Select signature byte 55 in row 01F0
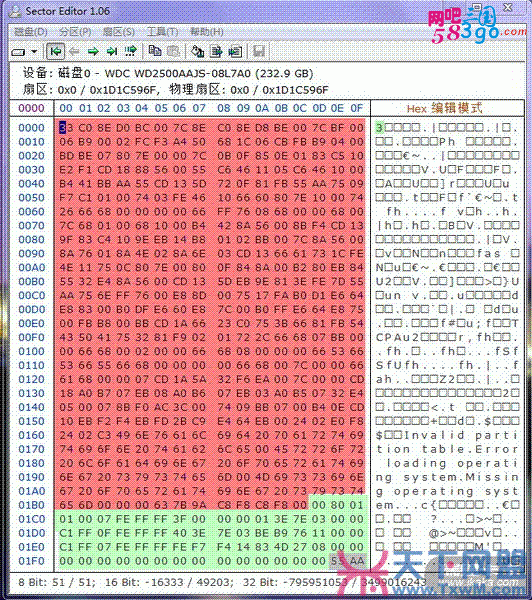The image size is (532, 600). click(337, 561)
